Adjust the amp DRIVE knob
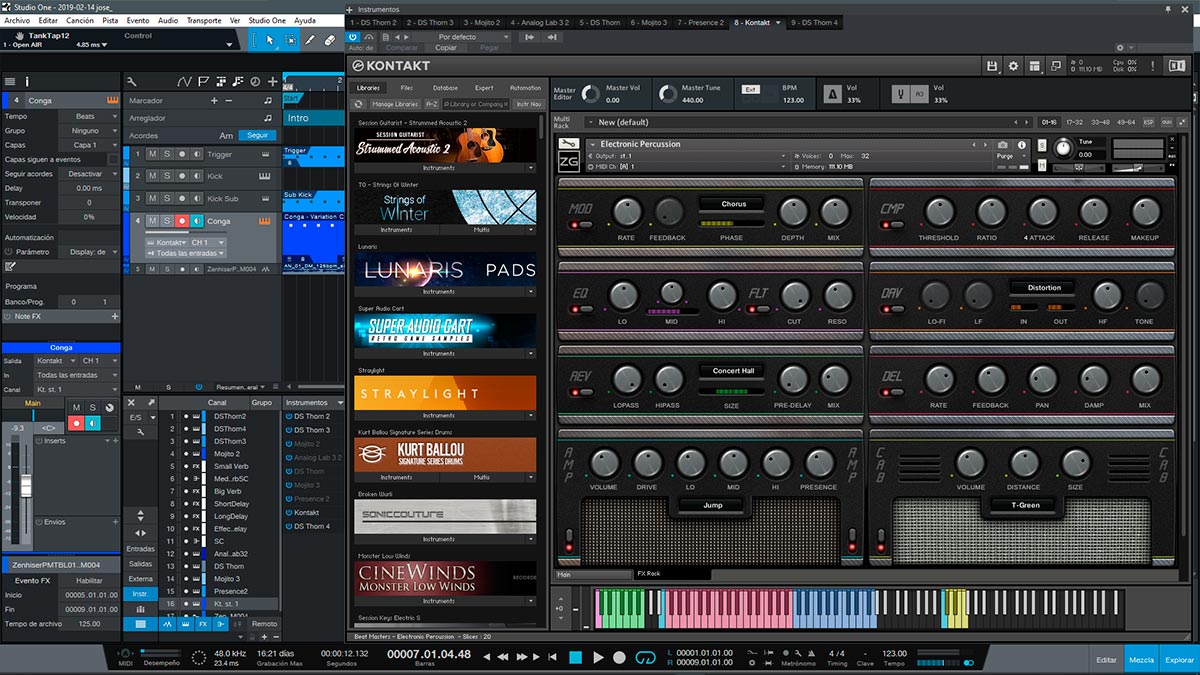 647,462
